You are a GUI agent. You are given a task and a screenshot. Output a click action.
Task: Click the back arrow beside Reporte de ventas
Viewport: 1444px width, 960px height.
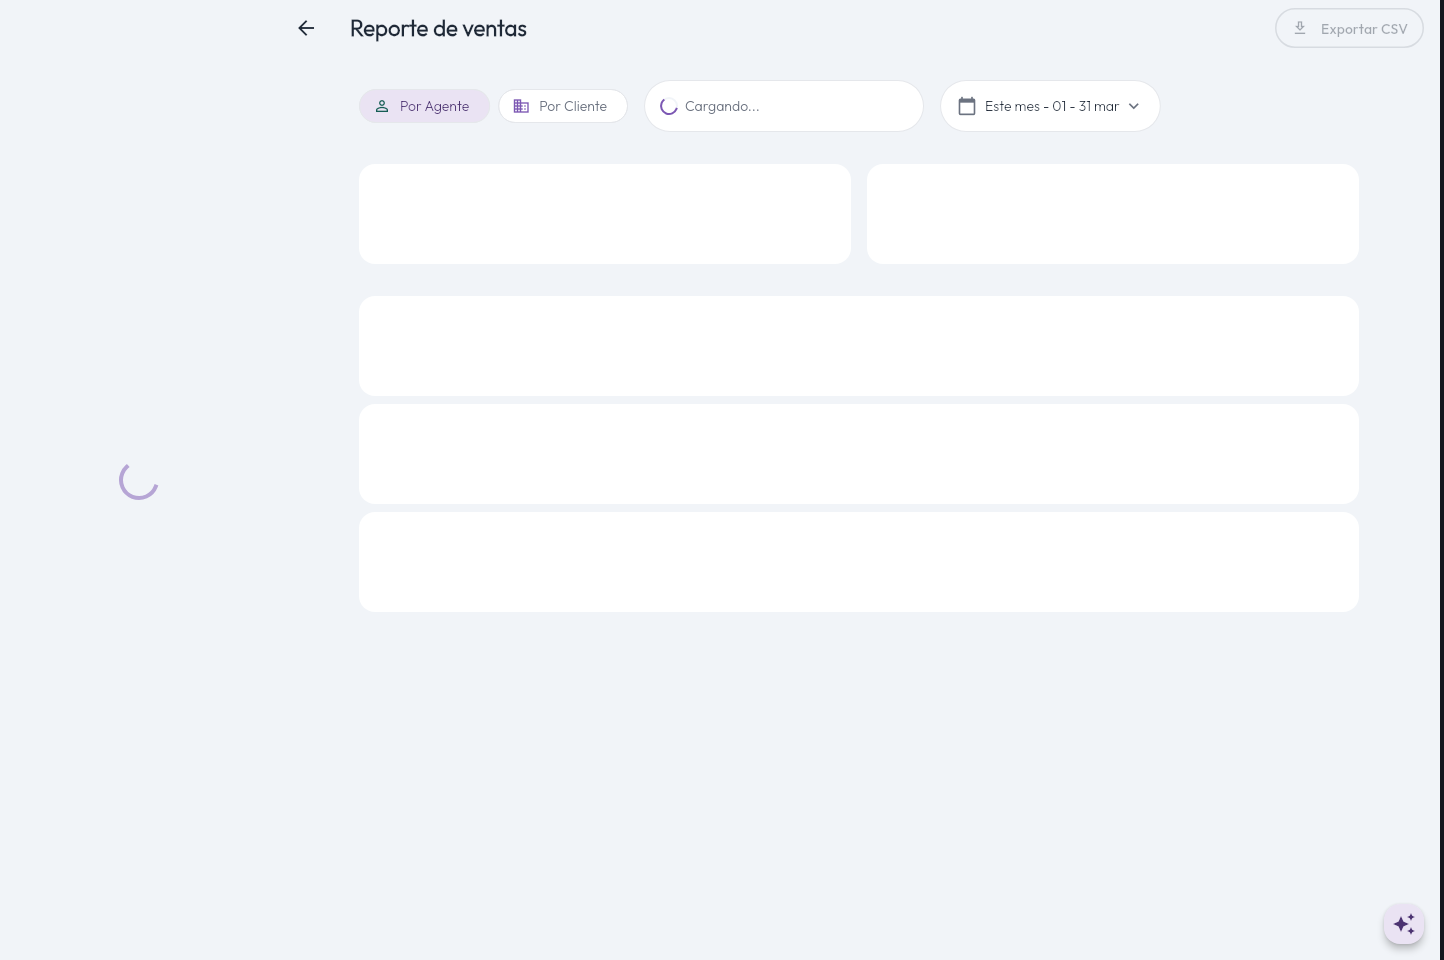[306, 29]
